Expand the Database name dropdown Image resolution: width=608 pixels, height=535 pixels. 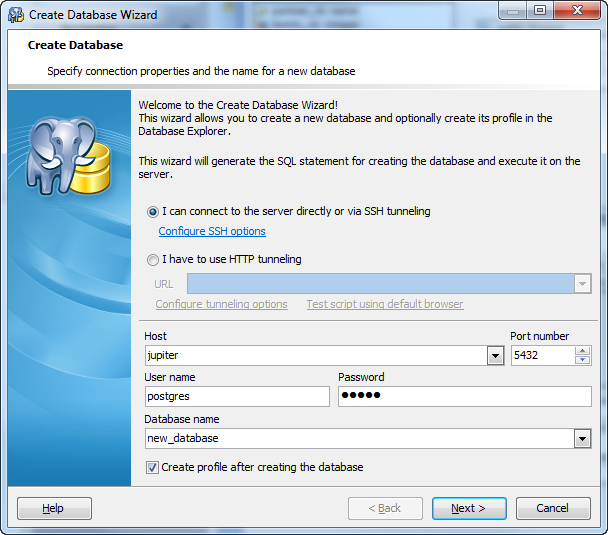(x=582, y=439)
